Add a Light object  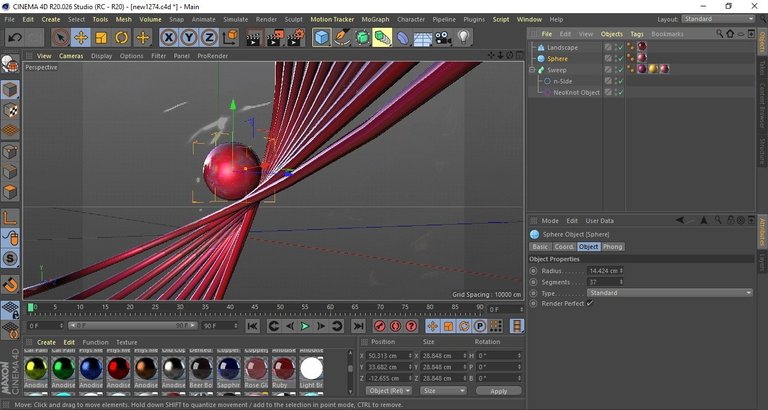click(x=463, y=38)
